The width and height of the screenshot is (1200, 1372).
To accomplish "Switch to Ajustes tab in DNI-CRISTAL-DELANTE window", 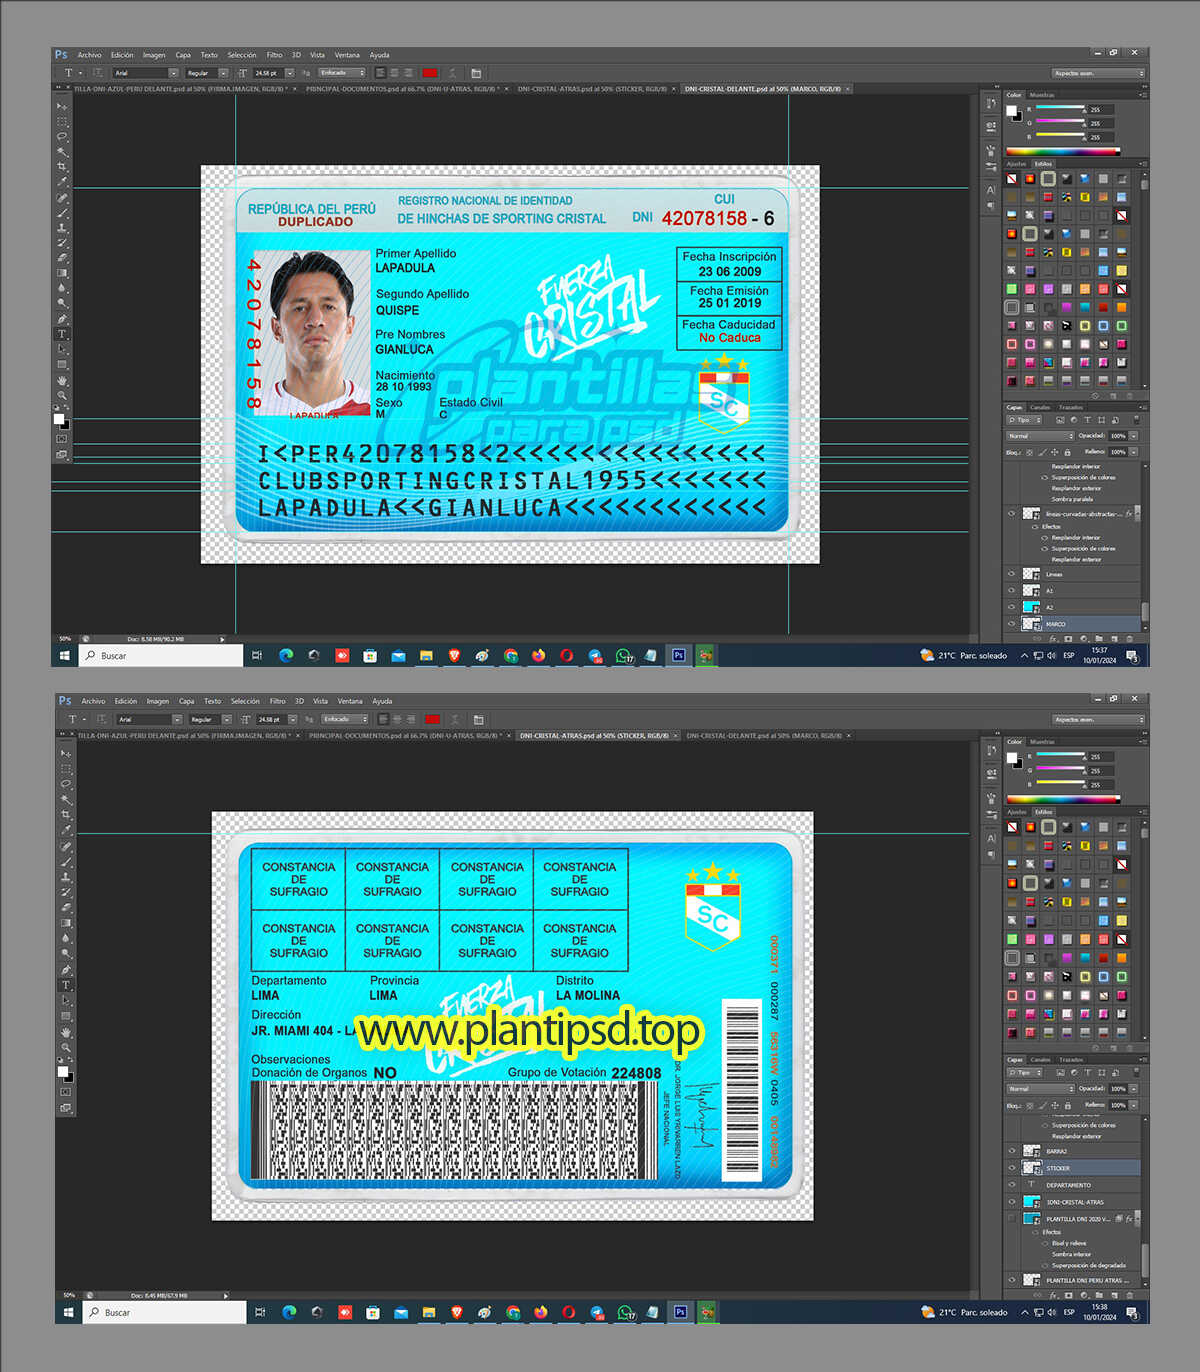I will pos(1016,163).
